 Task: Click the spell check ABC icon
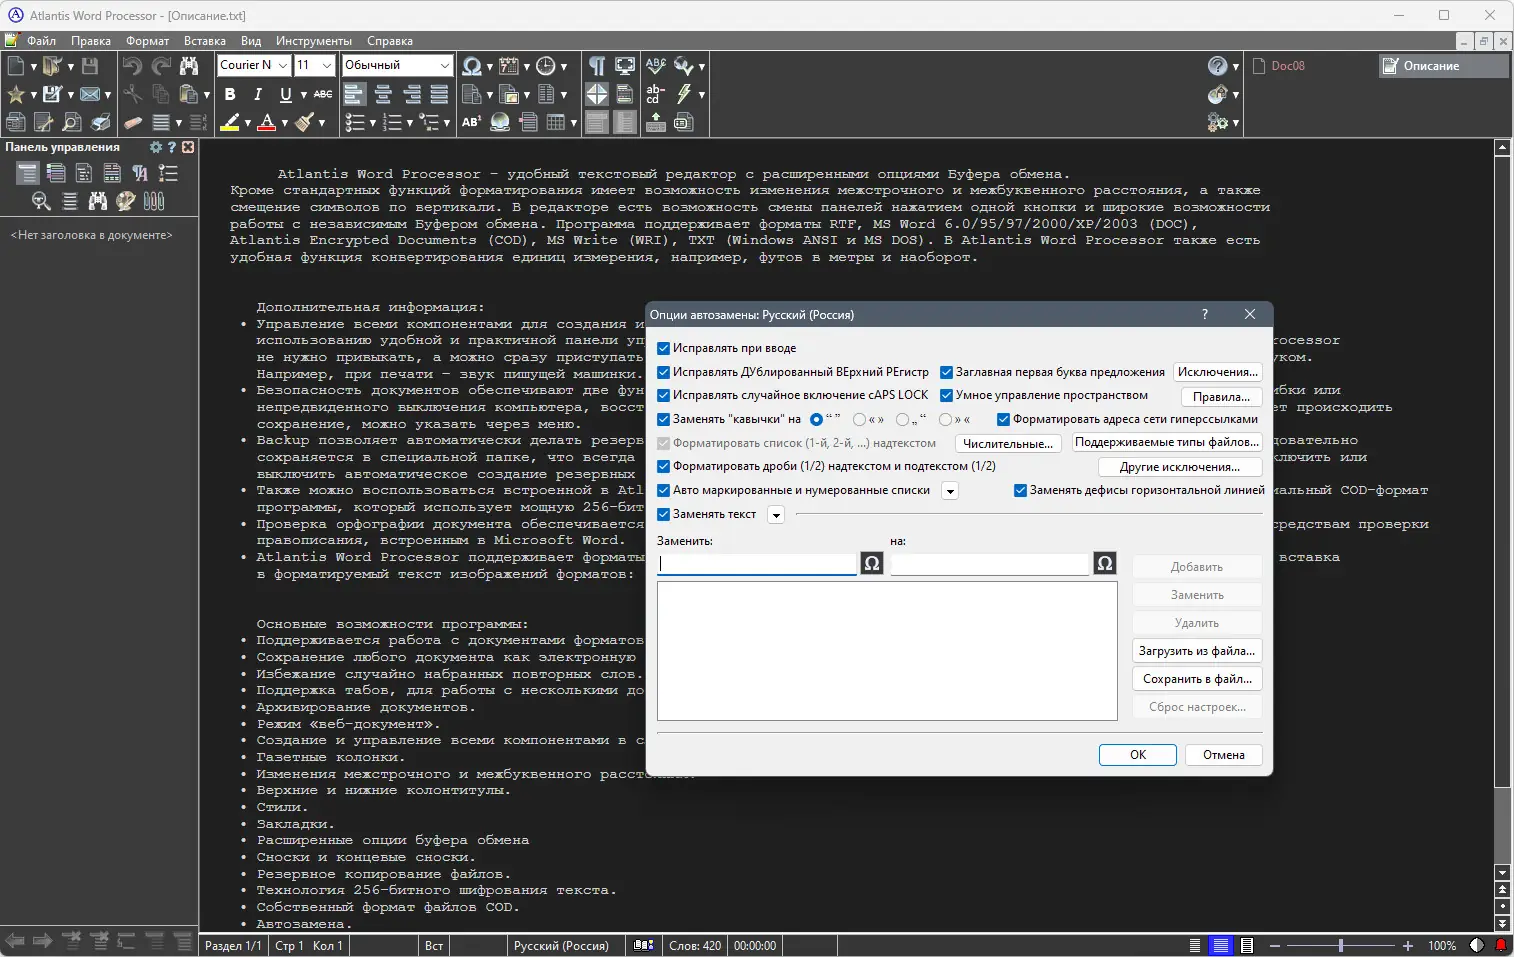pyautogui.click(x=656, y=66)
